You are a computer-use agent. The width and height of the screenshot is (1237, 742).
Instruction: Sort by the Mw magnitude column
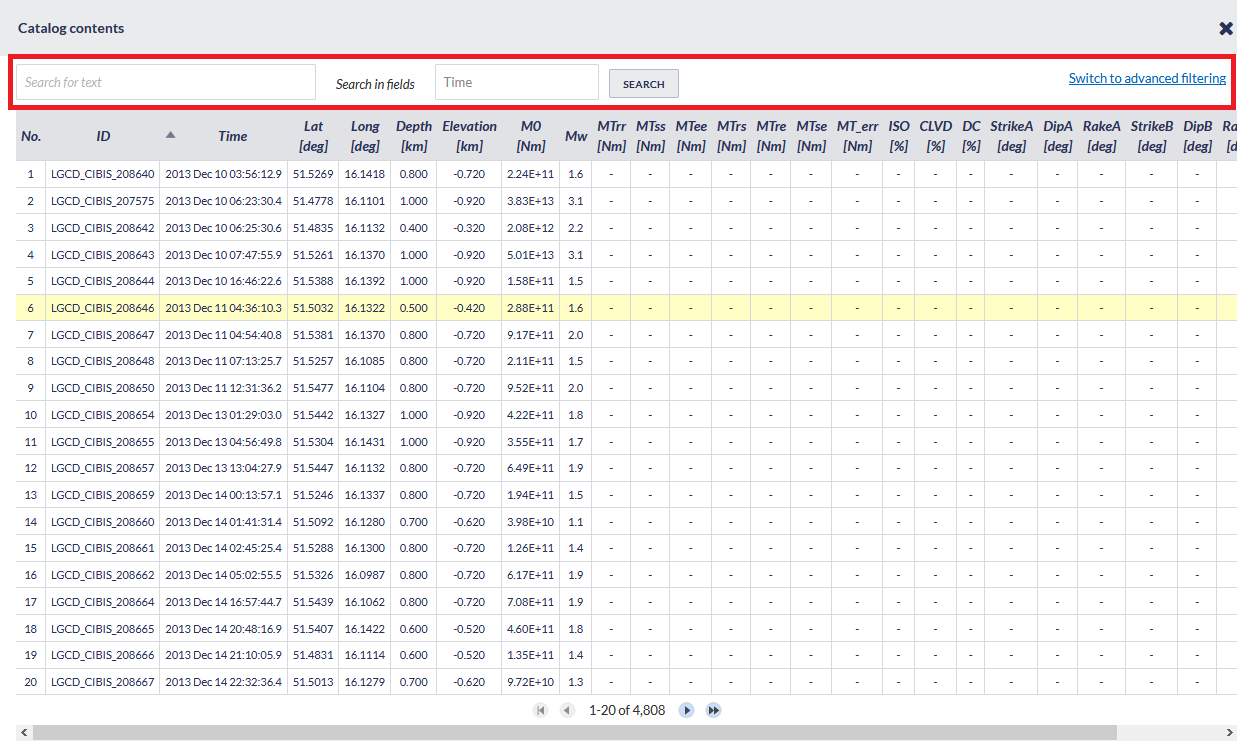[x=576, y=136]
